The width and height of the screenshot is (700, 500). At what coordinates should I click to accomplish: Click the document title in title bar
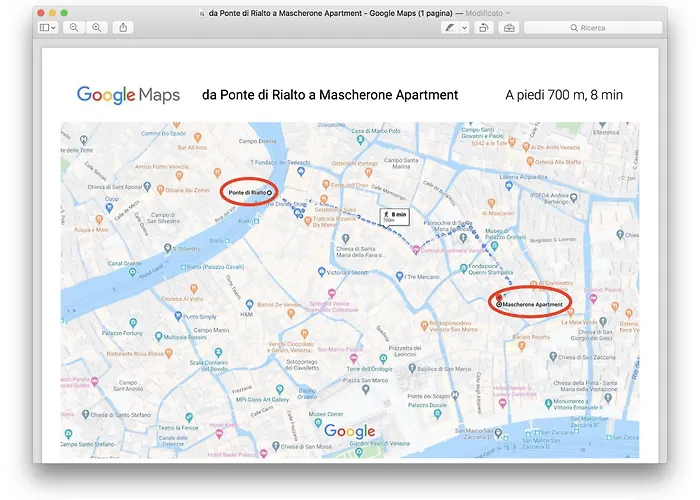330,12
